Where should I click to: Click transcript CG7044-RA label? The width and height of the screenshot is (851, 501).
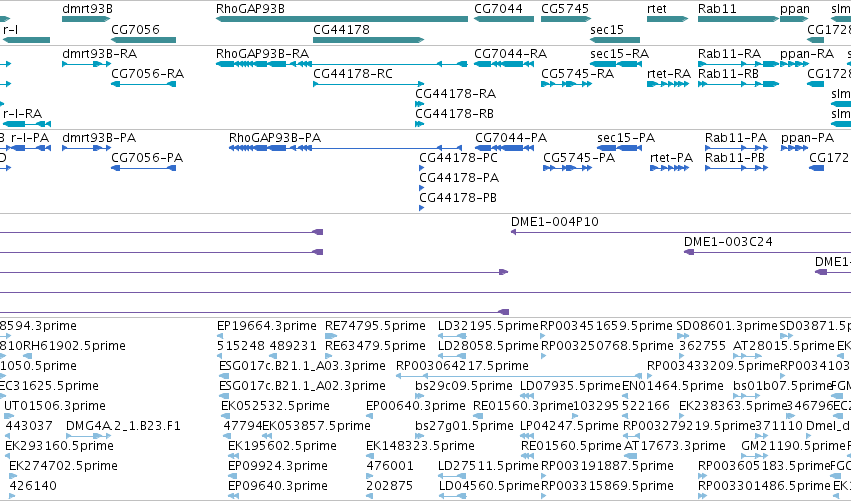(511, 54)
